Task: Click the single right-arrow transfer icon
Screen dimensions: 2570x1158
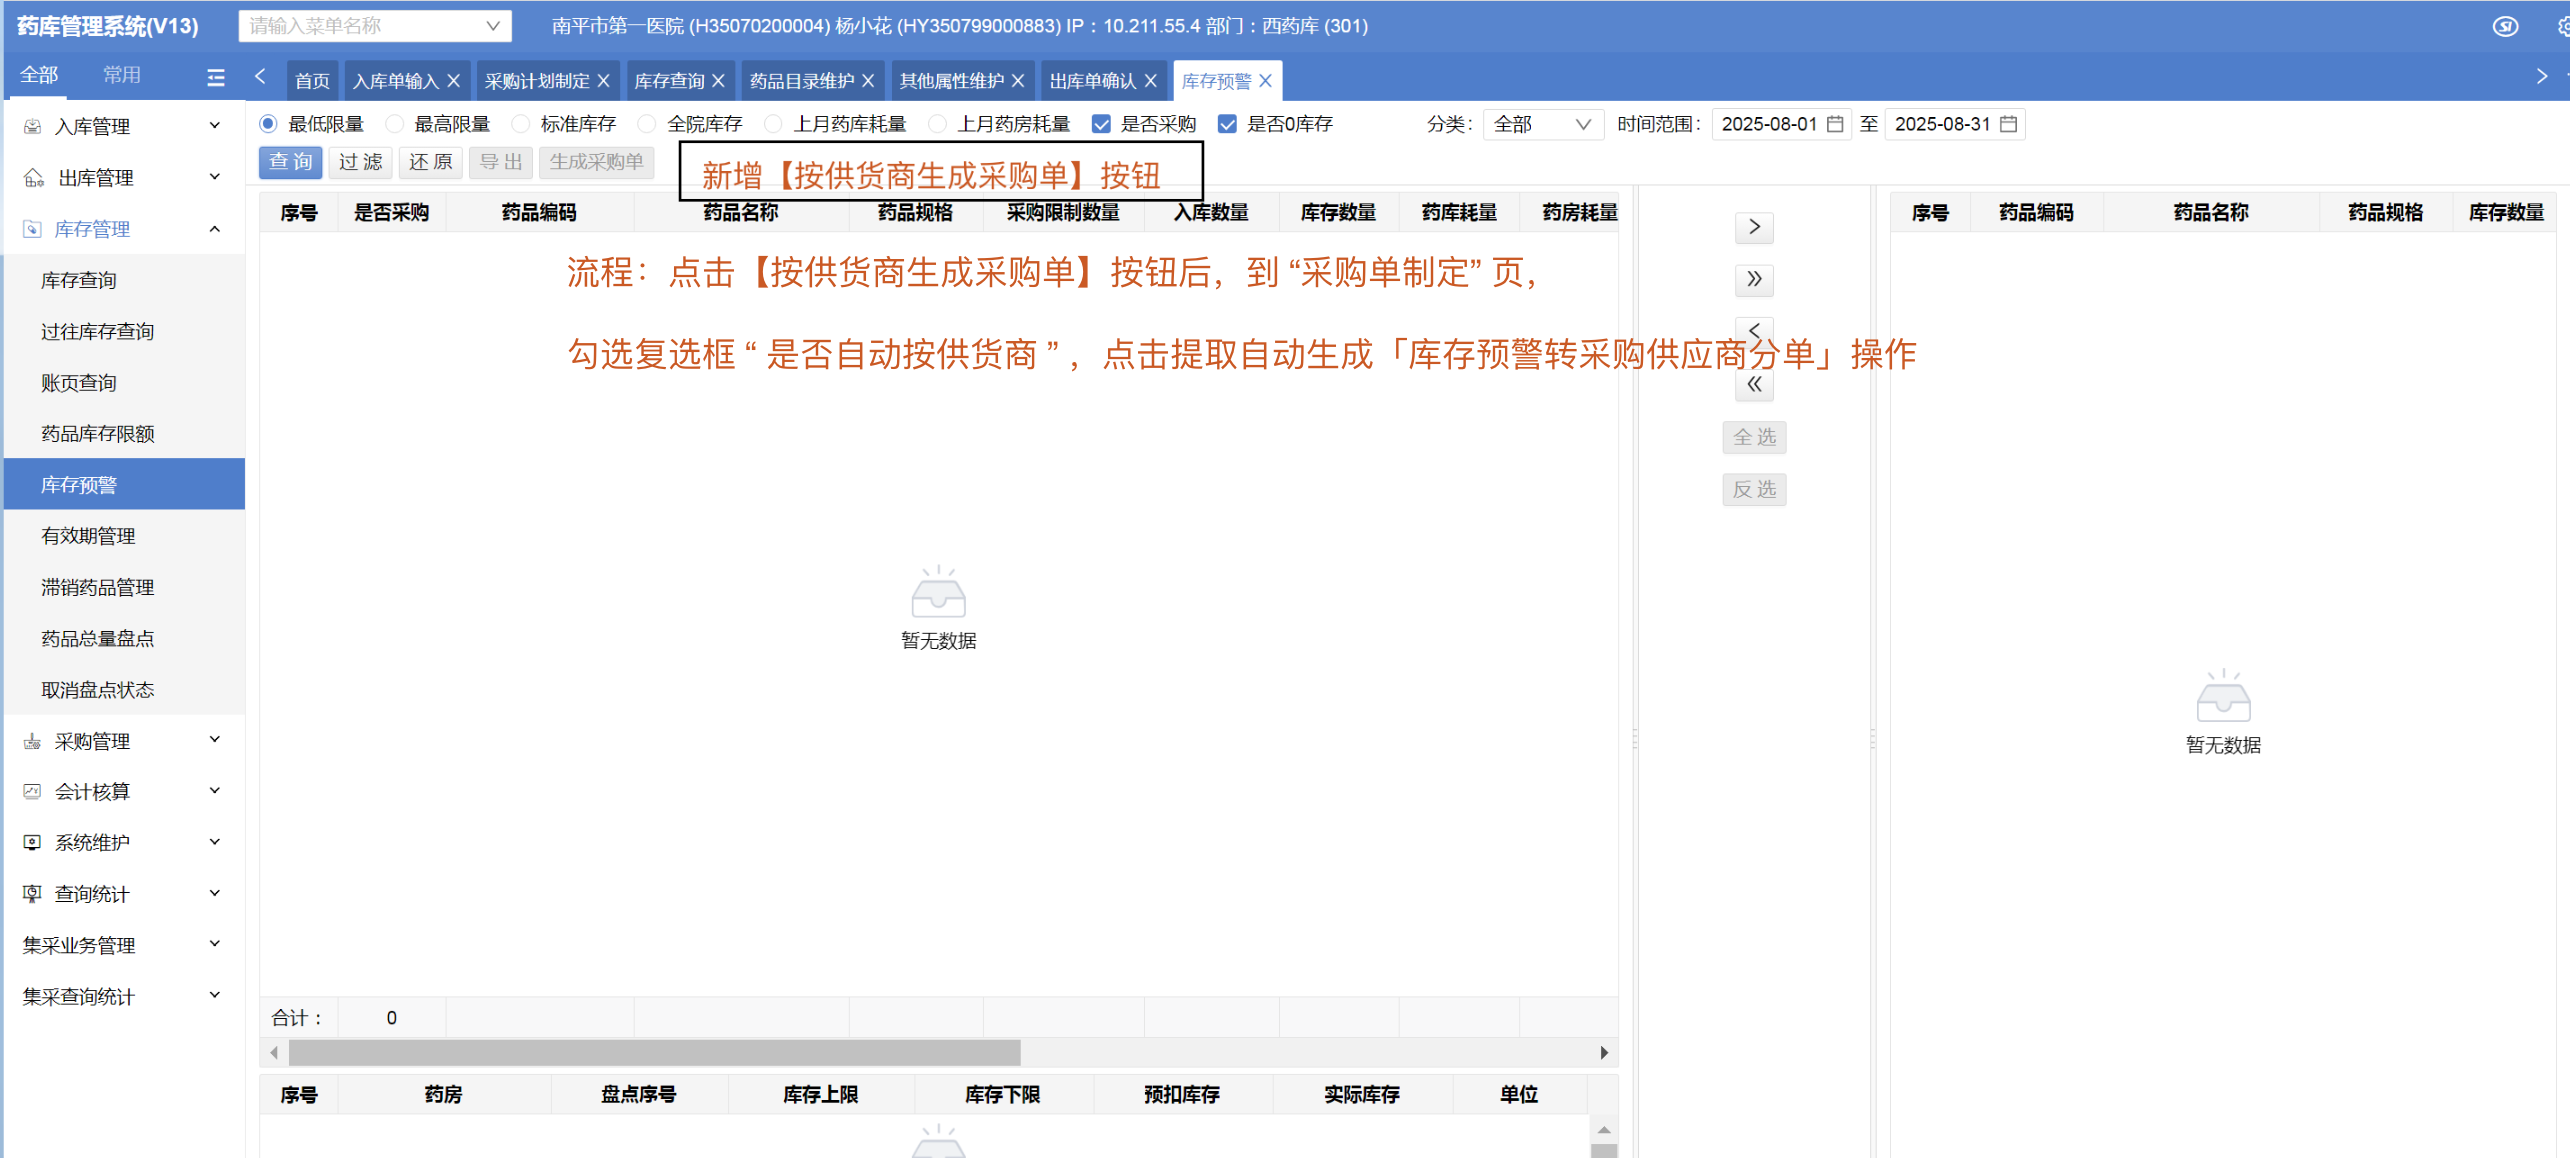Action: (1754, 227)
